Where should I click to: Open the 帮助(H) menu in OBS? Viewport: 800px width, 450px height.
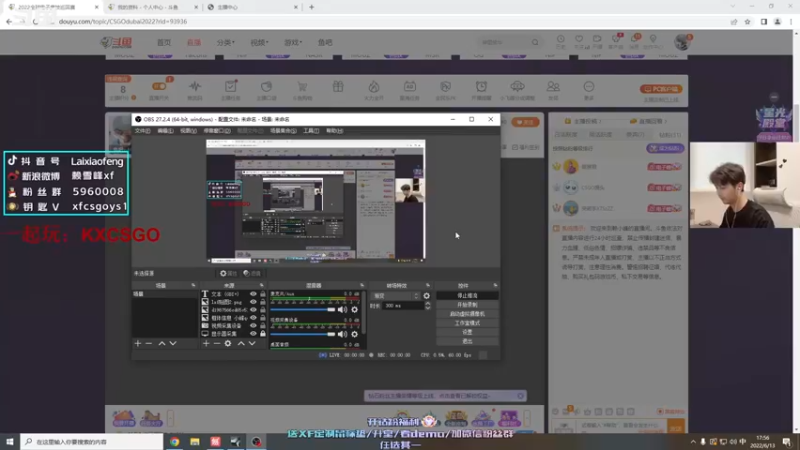click(x=335, y=131)
